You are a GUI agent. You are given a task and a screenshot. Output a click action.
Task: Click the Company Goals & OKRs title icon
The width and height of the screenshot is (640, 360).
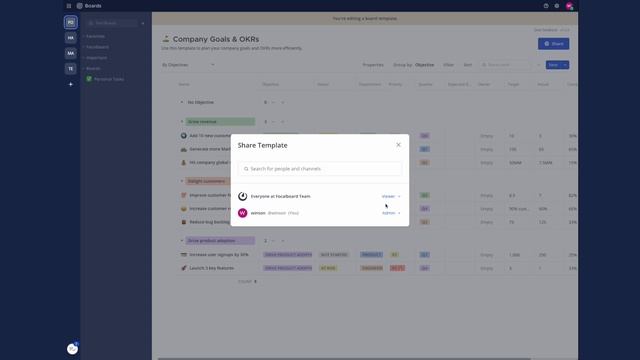pos(166,39)
